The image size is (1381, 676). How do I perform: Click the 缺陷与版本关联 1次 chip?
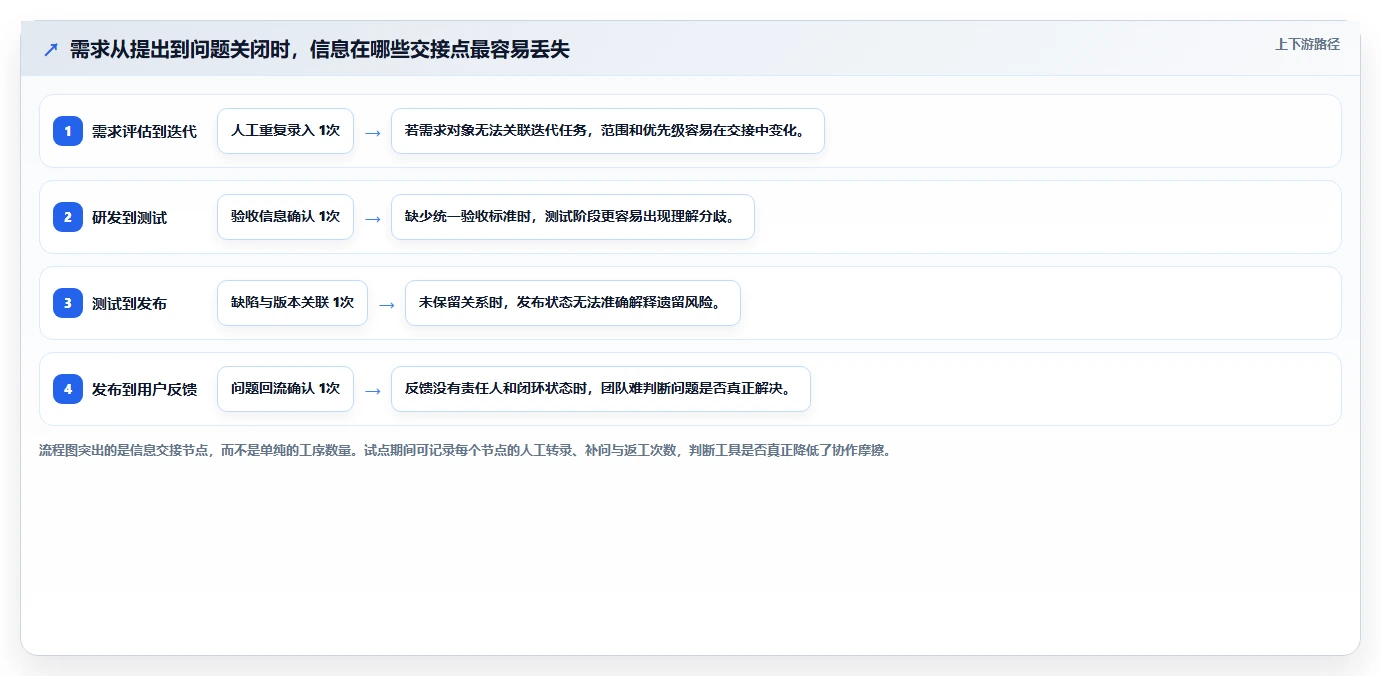tap(292, 303)
